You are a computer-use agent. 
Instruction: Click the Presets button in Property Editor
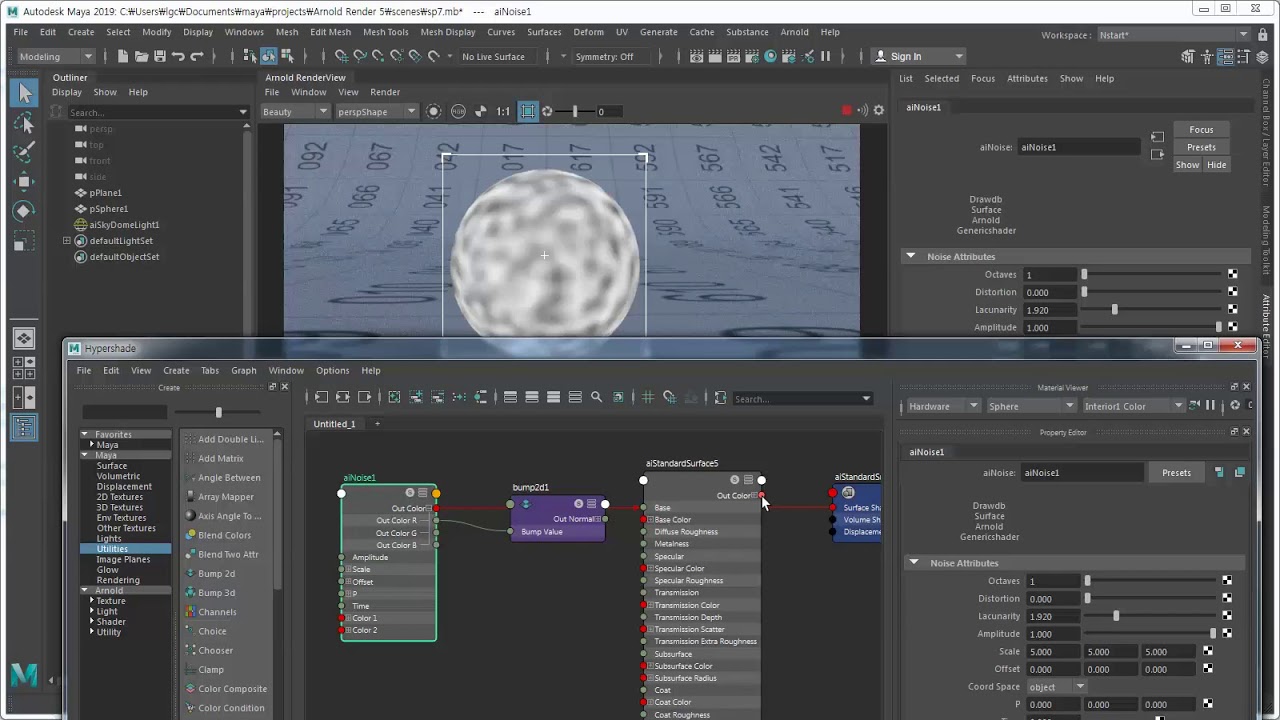[x=1176, y=473]
